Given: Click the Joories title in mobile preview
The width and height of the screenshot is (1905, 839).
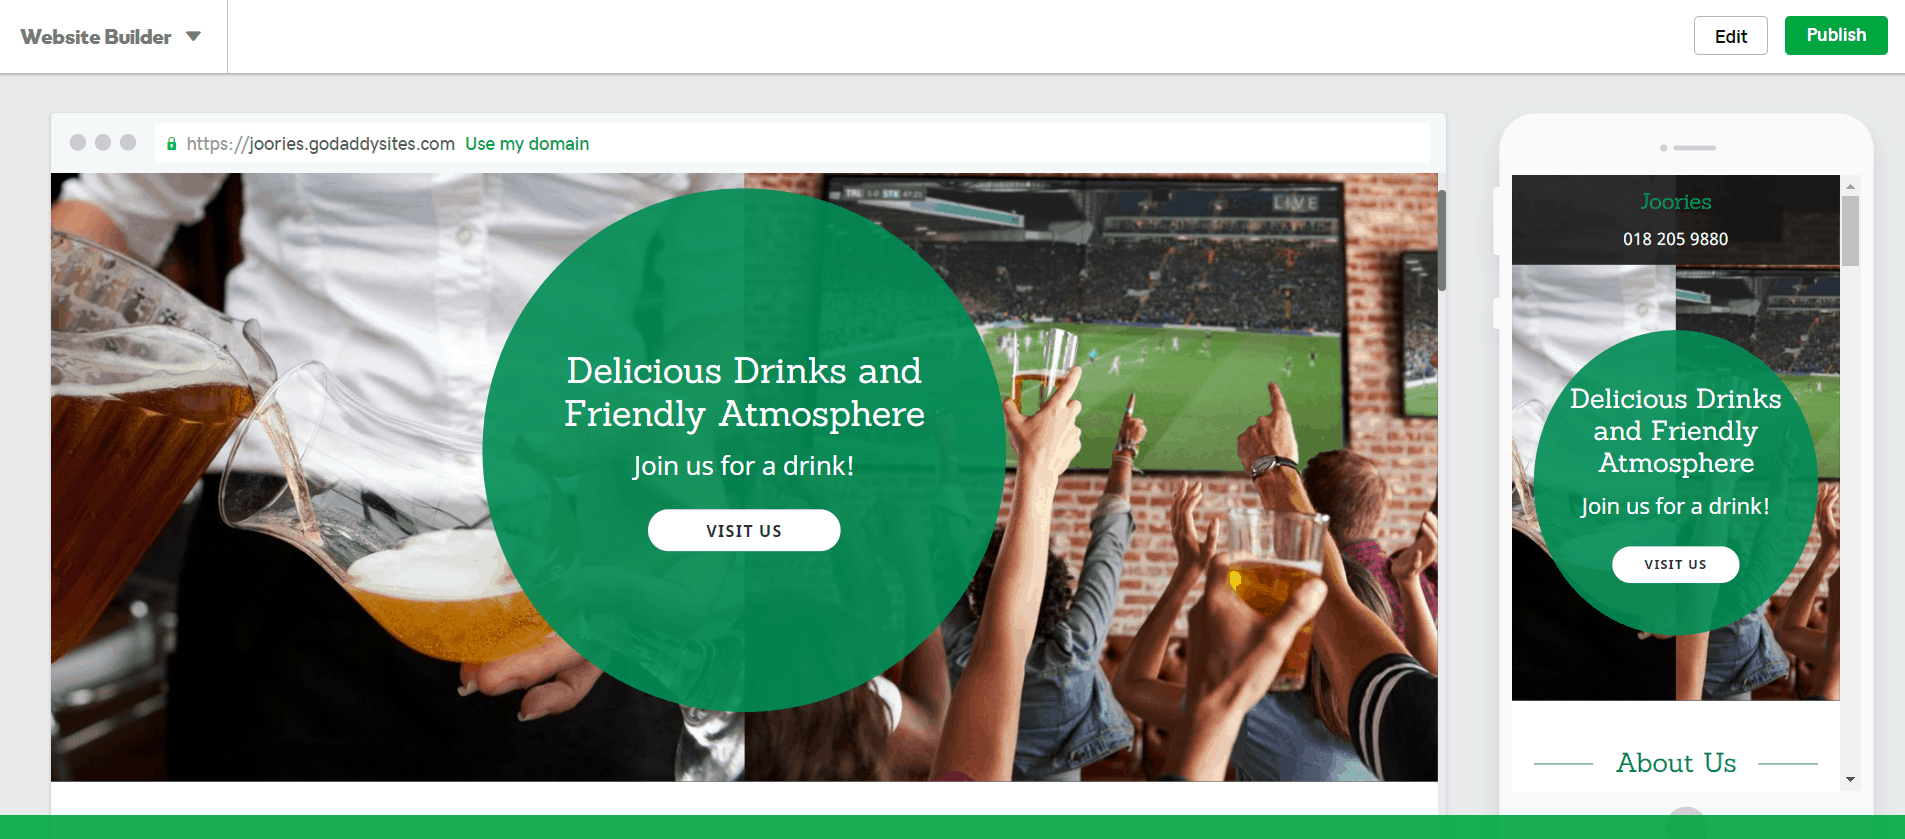Looking at the screenshot, I should [x=1676, y=202].
